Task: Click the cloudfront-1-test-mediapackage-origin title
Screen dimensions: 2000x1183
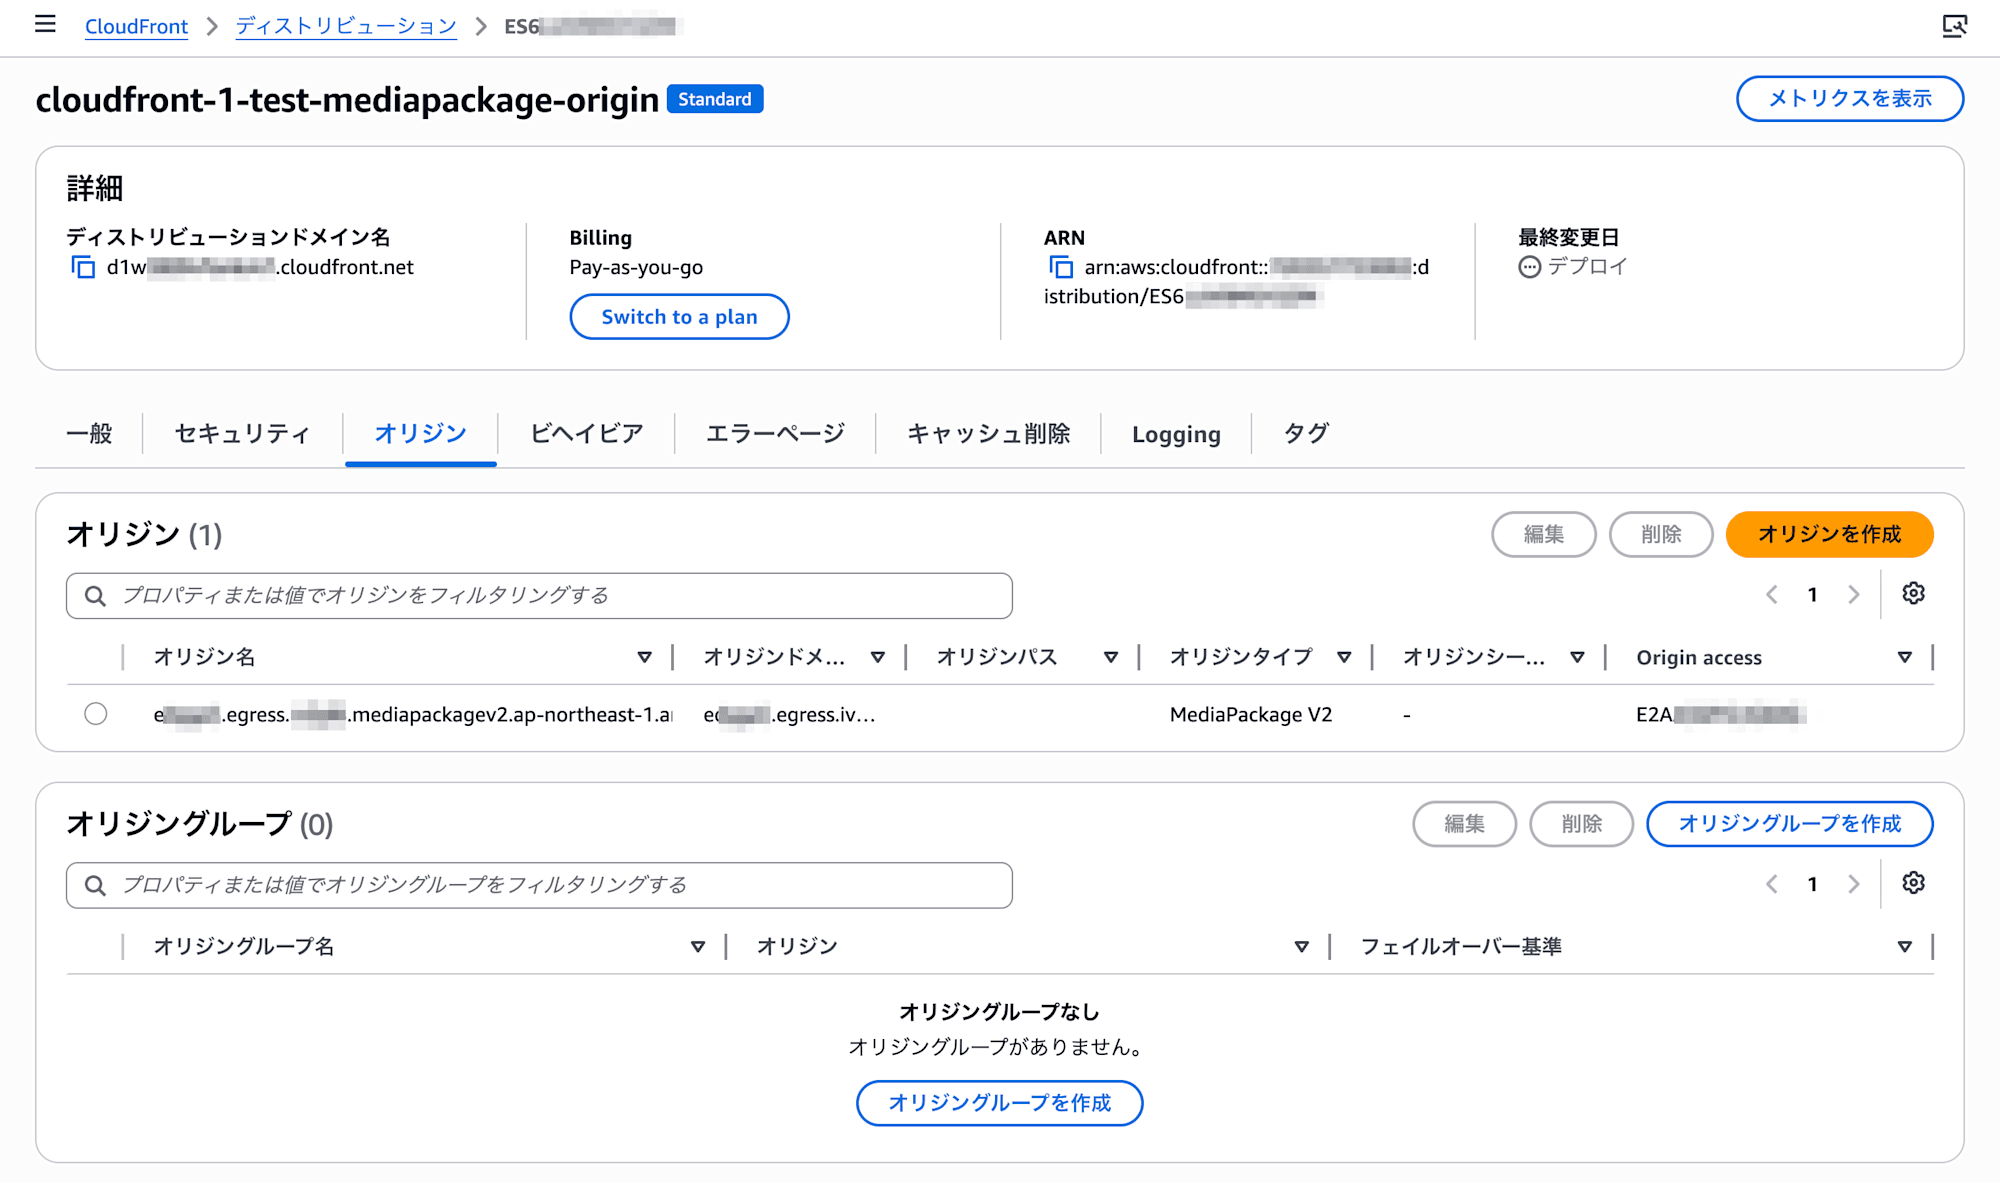Action: coord(347,100)
